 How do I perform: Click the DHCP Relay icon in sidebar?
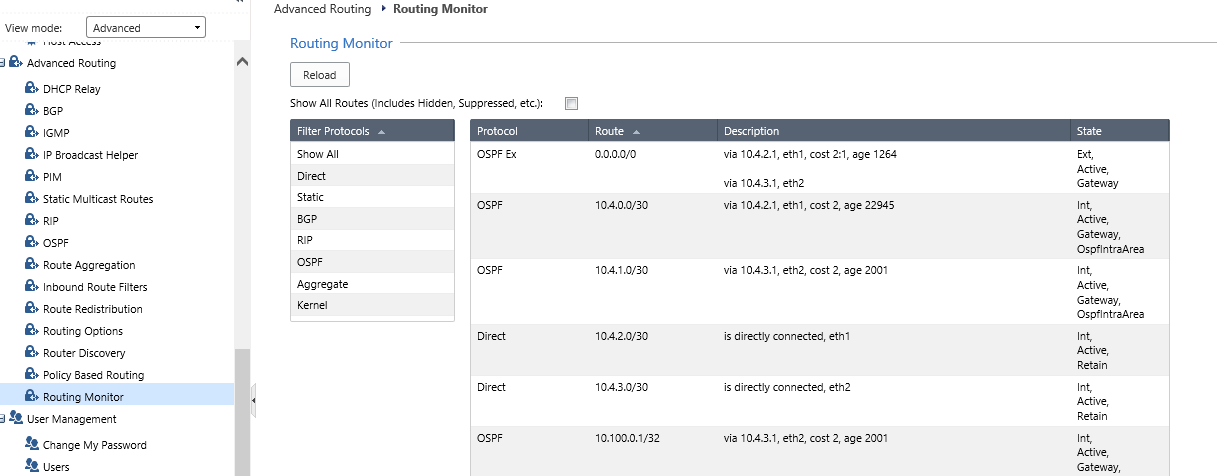coord(31,89)
